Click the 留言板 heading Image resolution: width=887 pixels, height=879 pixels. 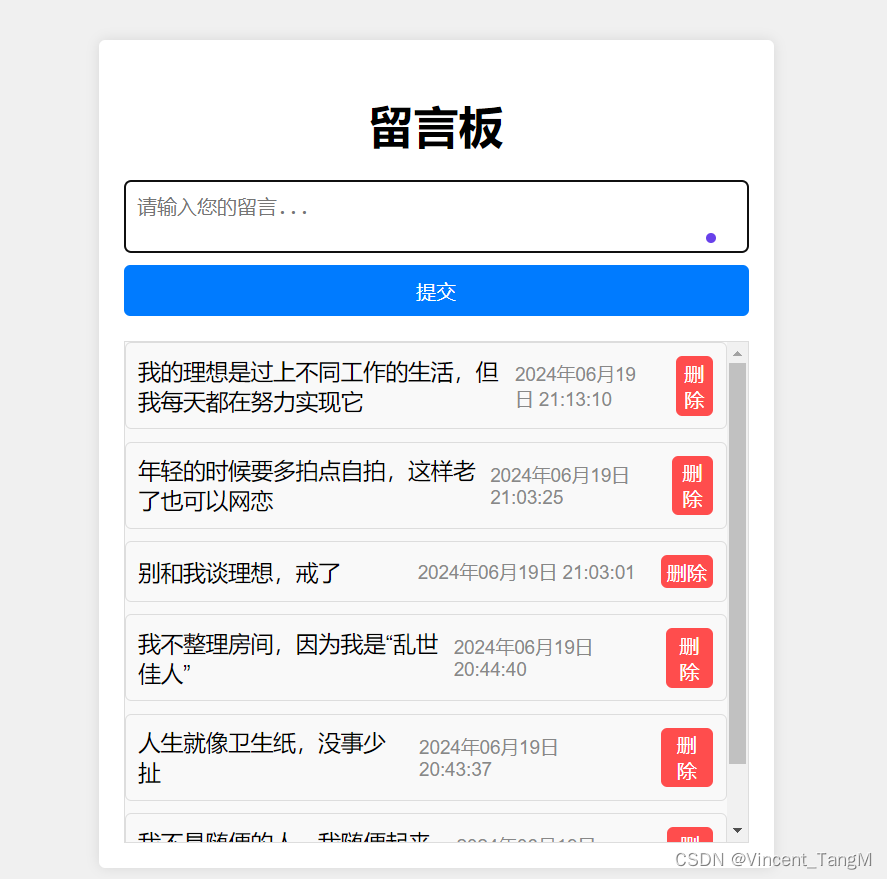click(436, 128)
